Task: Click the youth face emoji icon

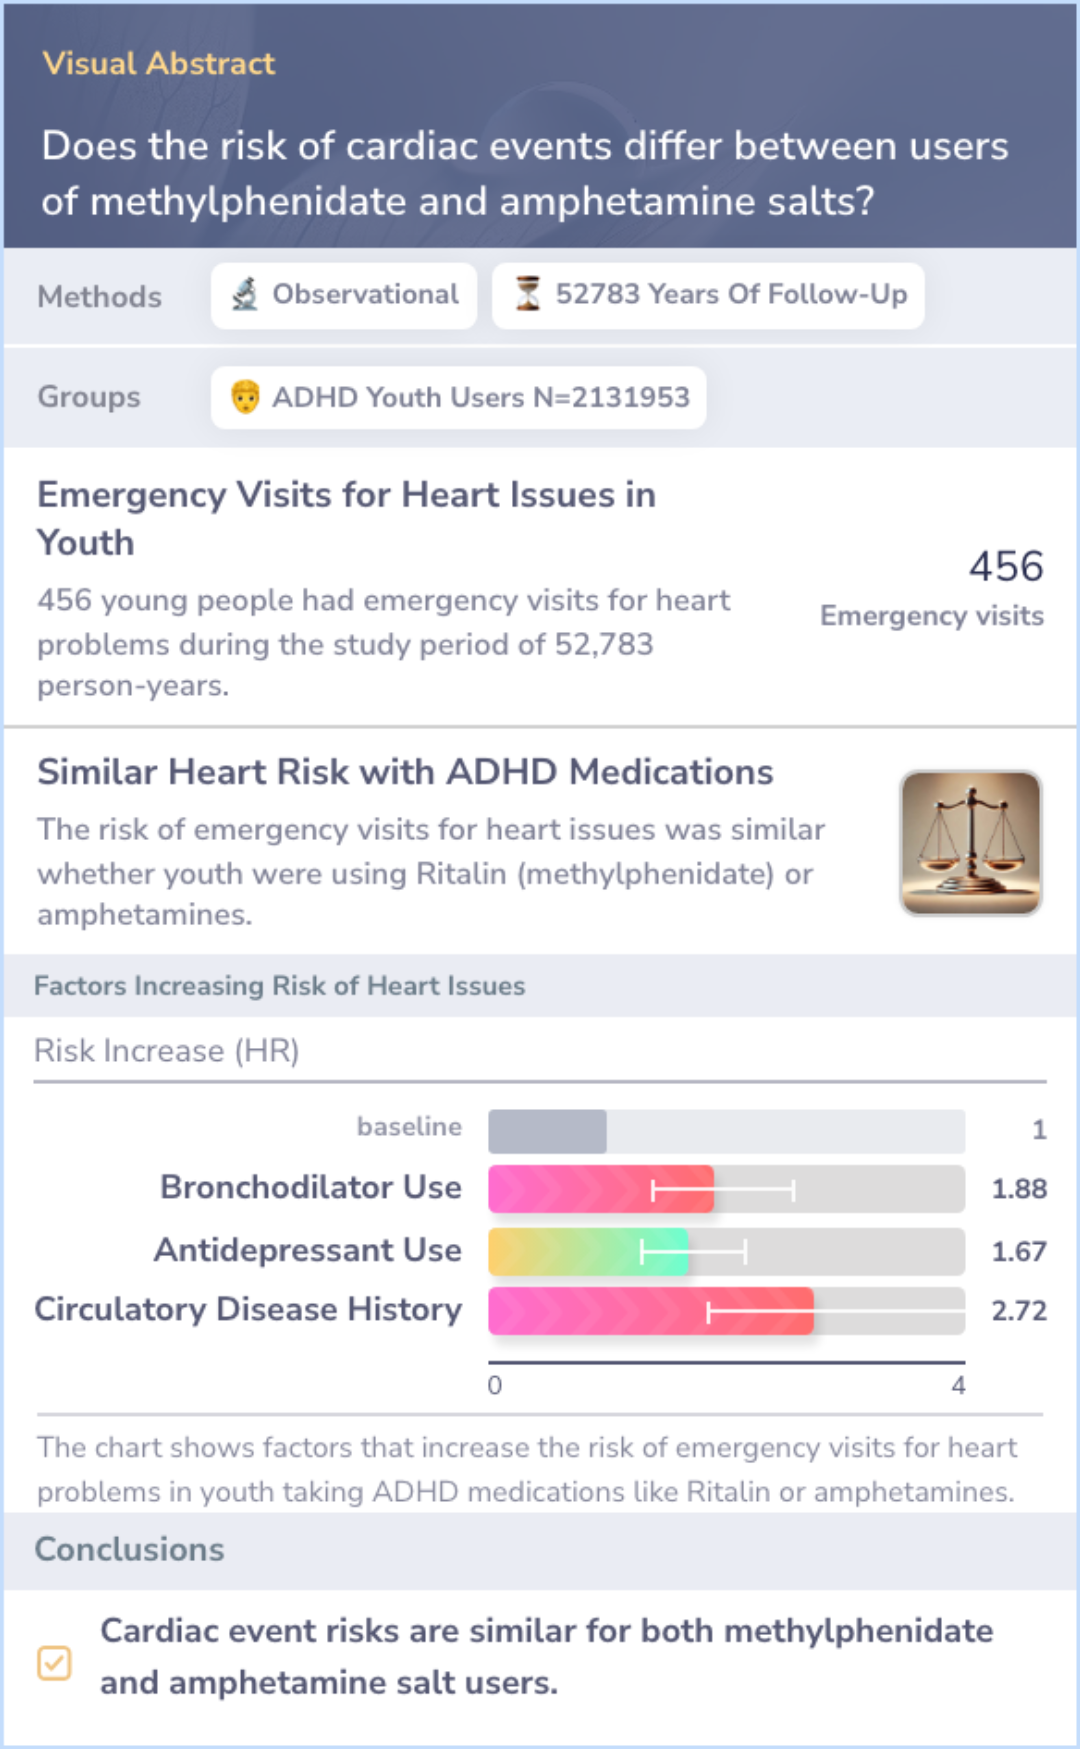Action: click(x=245, y=397)
